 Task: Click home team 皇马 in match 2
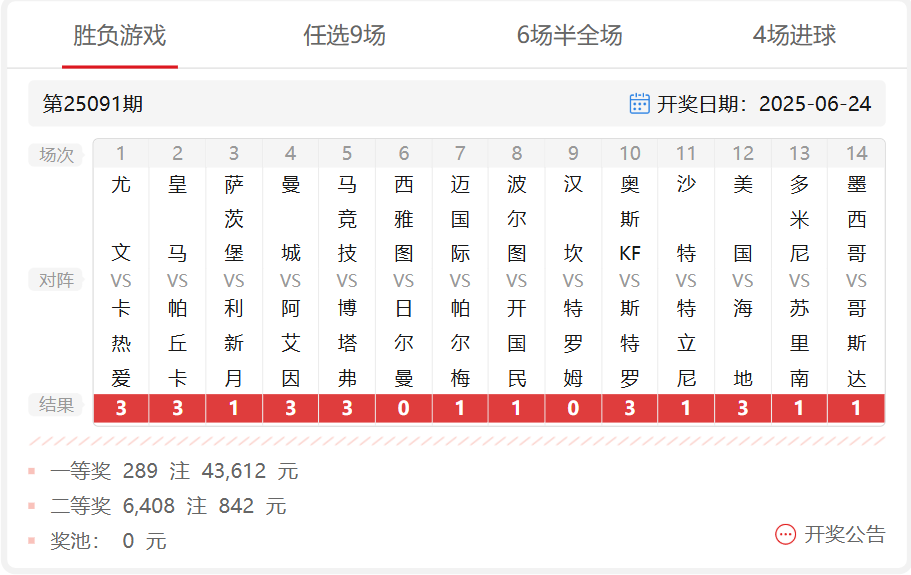click(177, 218)
